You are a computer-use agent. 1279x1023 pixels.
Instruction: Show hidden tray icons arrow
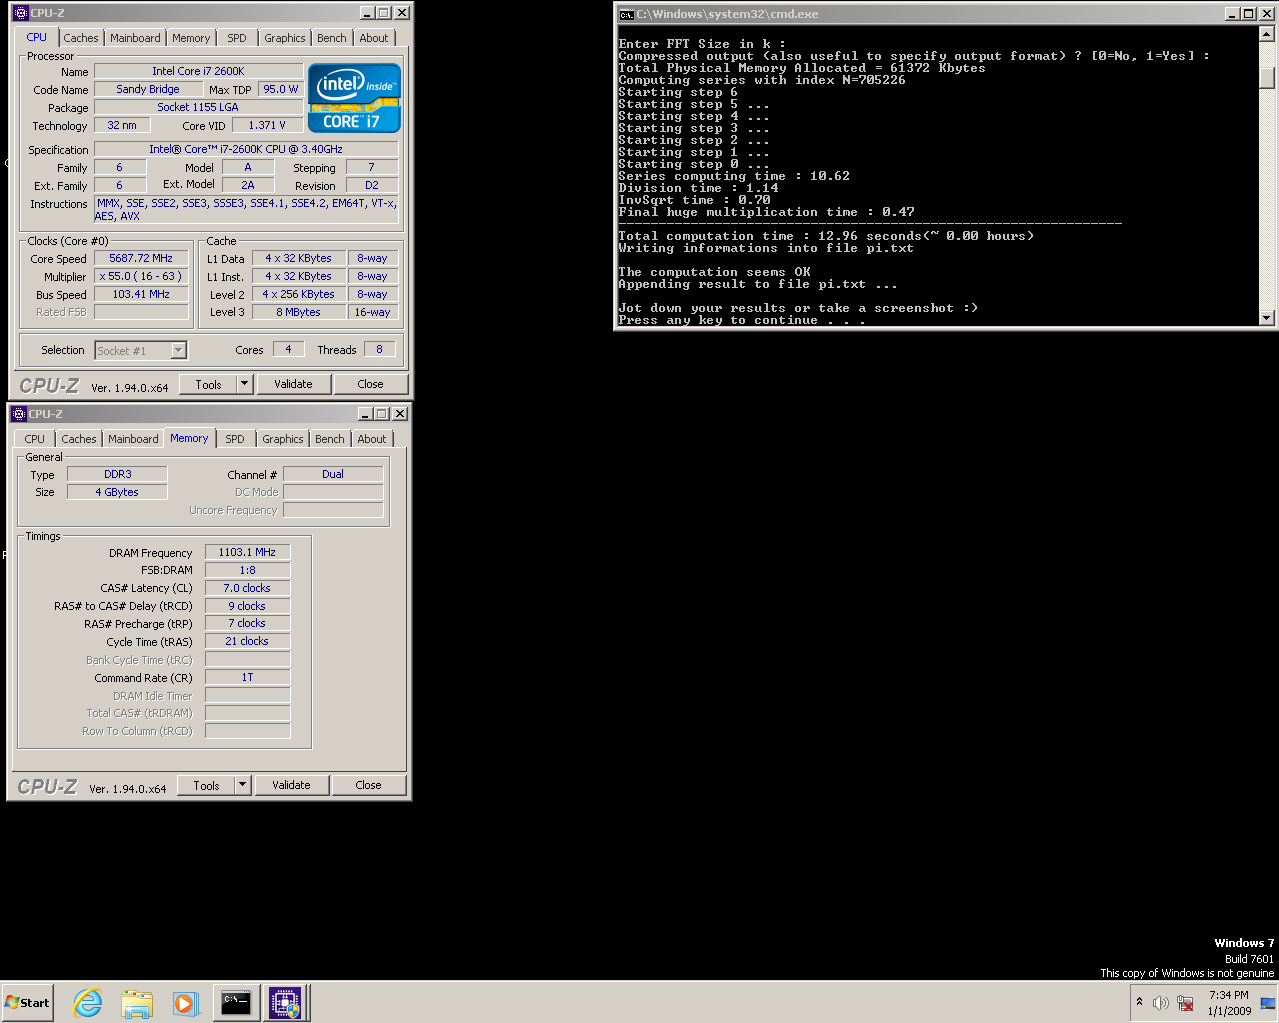(x=1139, y=1002)
